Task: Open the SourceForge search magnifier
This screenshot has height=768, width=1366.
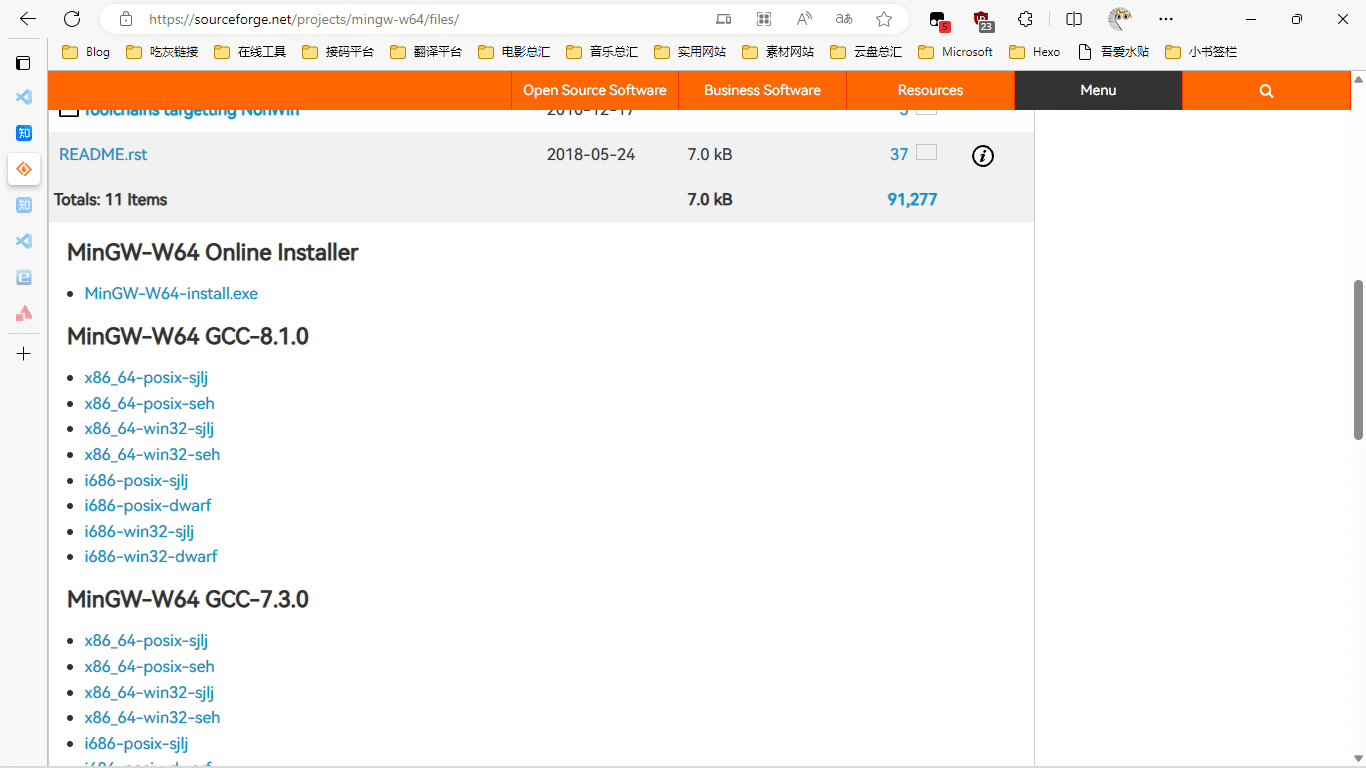Action: (x=1266, y=91)
